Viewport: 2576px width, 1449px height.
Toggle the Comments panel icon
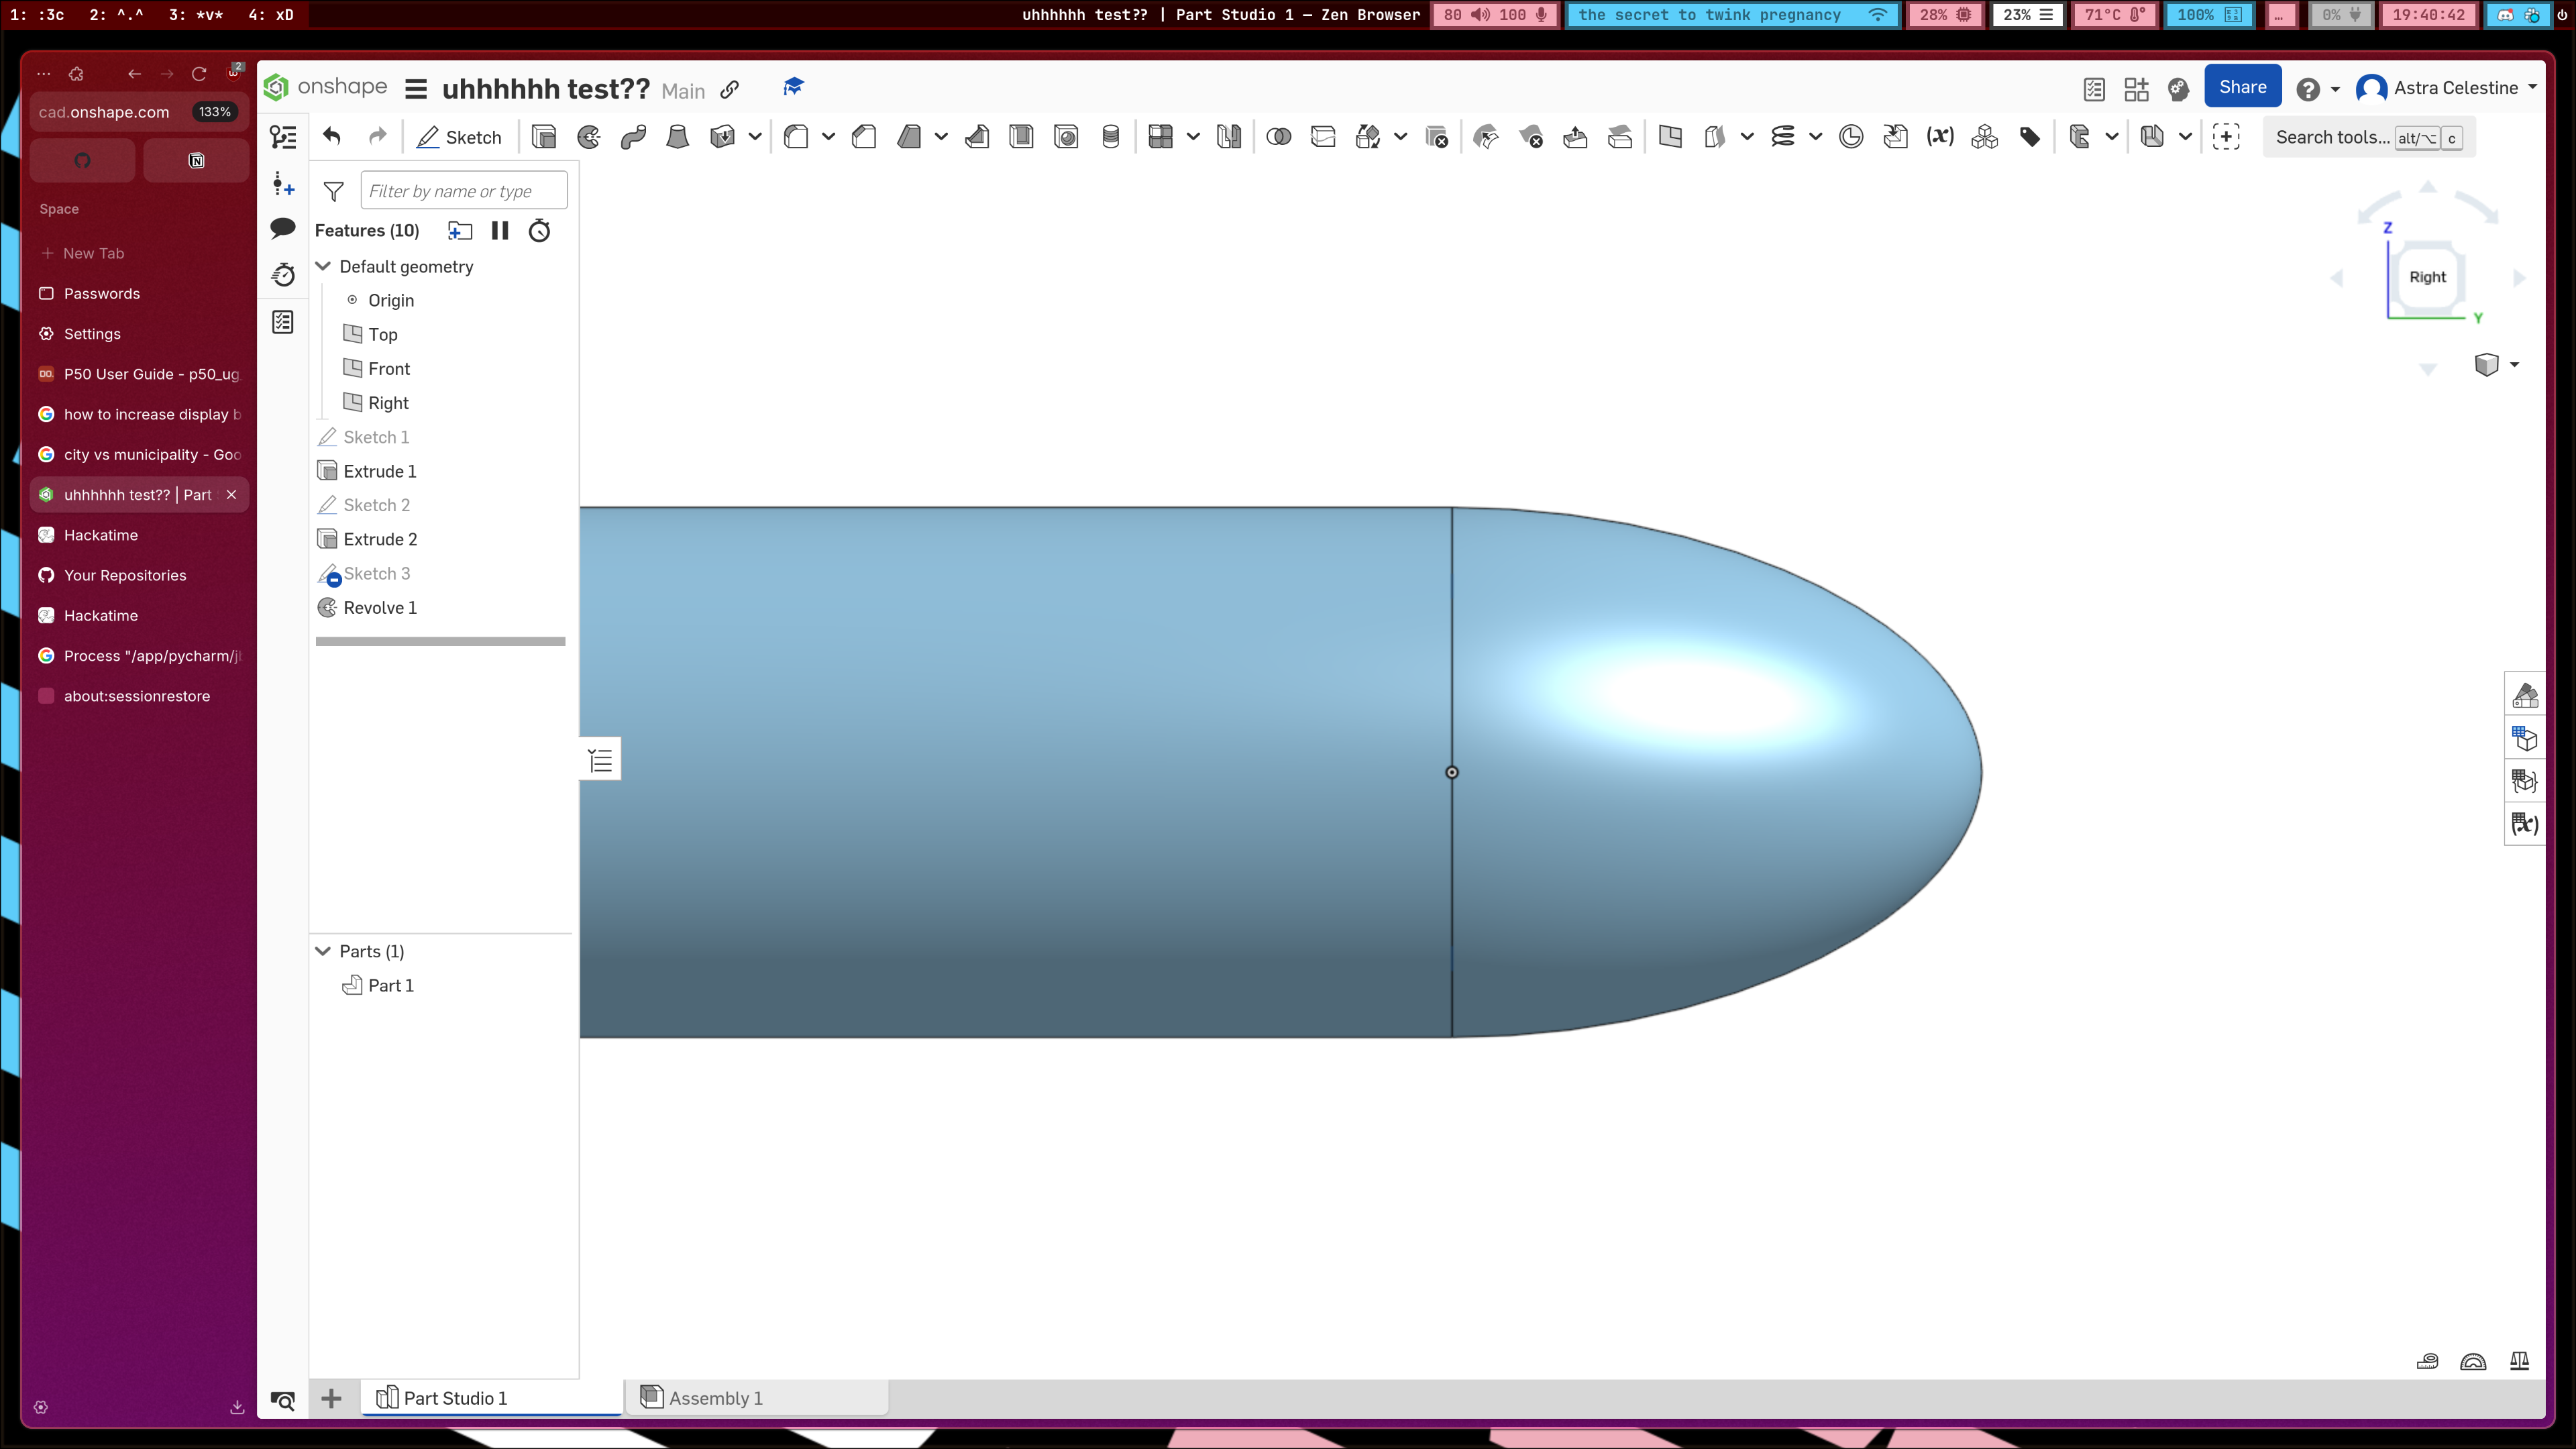[283, 228]
